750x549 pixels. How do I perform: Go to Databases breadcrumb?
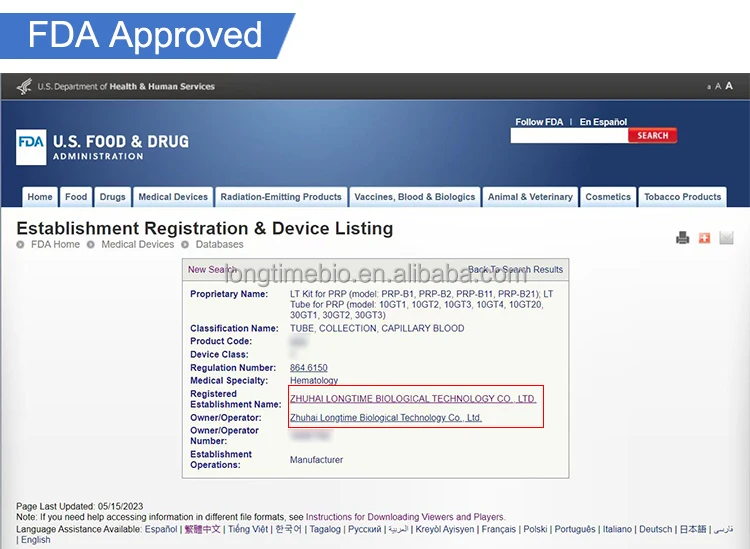pos(220,244)
